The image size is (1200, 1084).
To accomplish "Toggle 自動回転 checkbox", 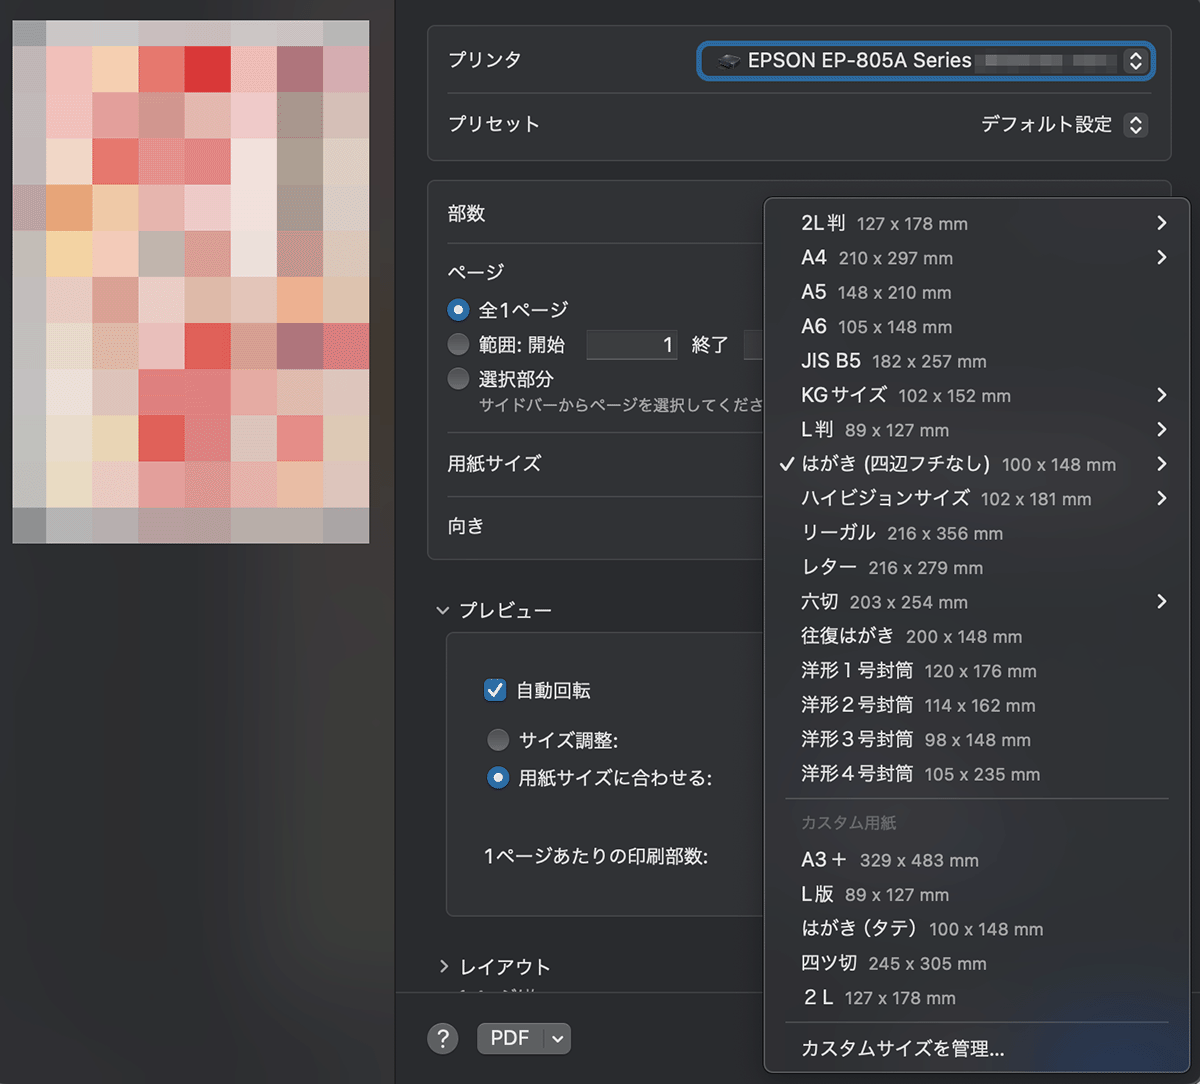I will coord(495,690).
